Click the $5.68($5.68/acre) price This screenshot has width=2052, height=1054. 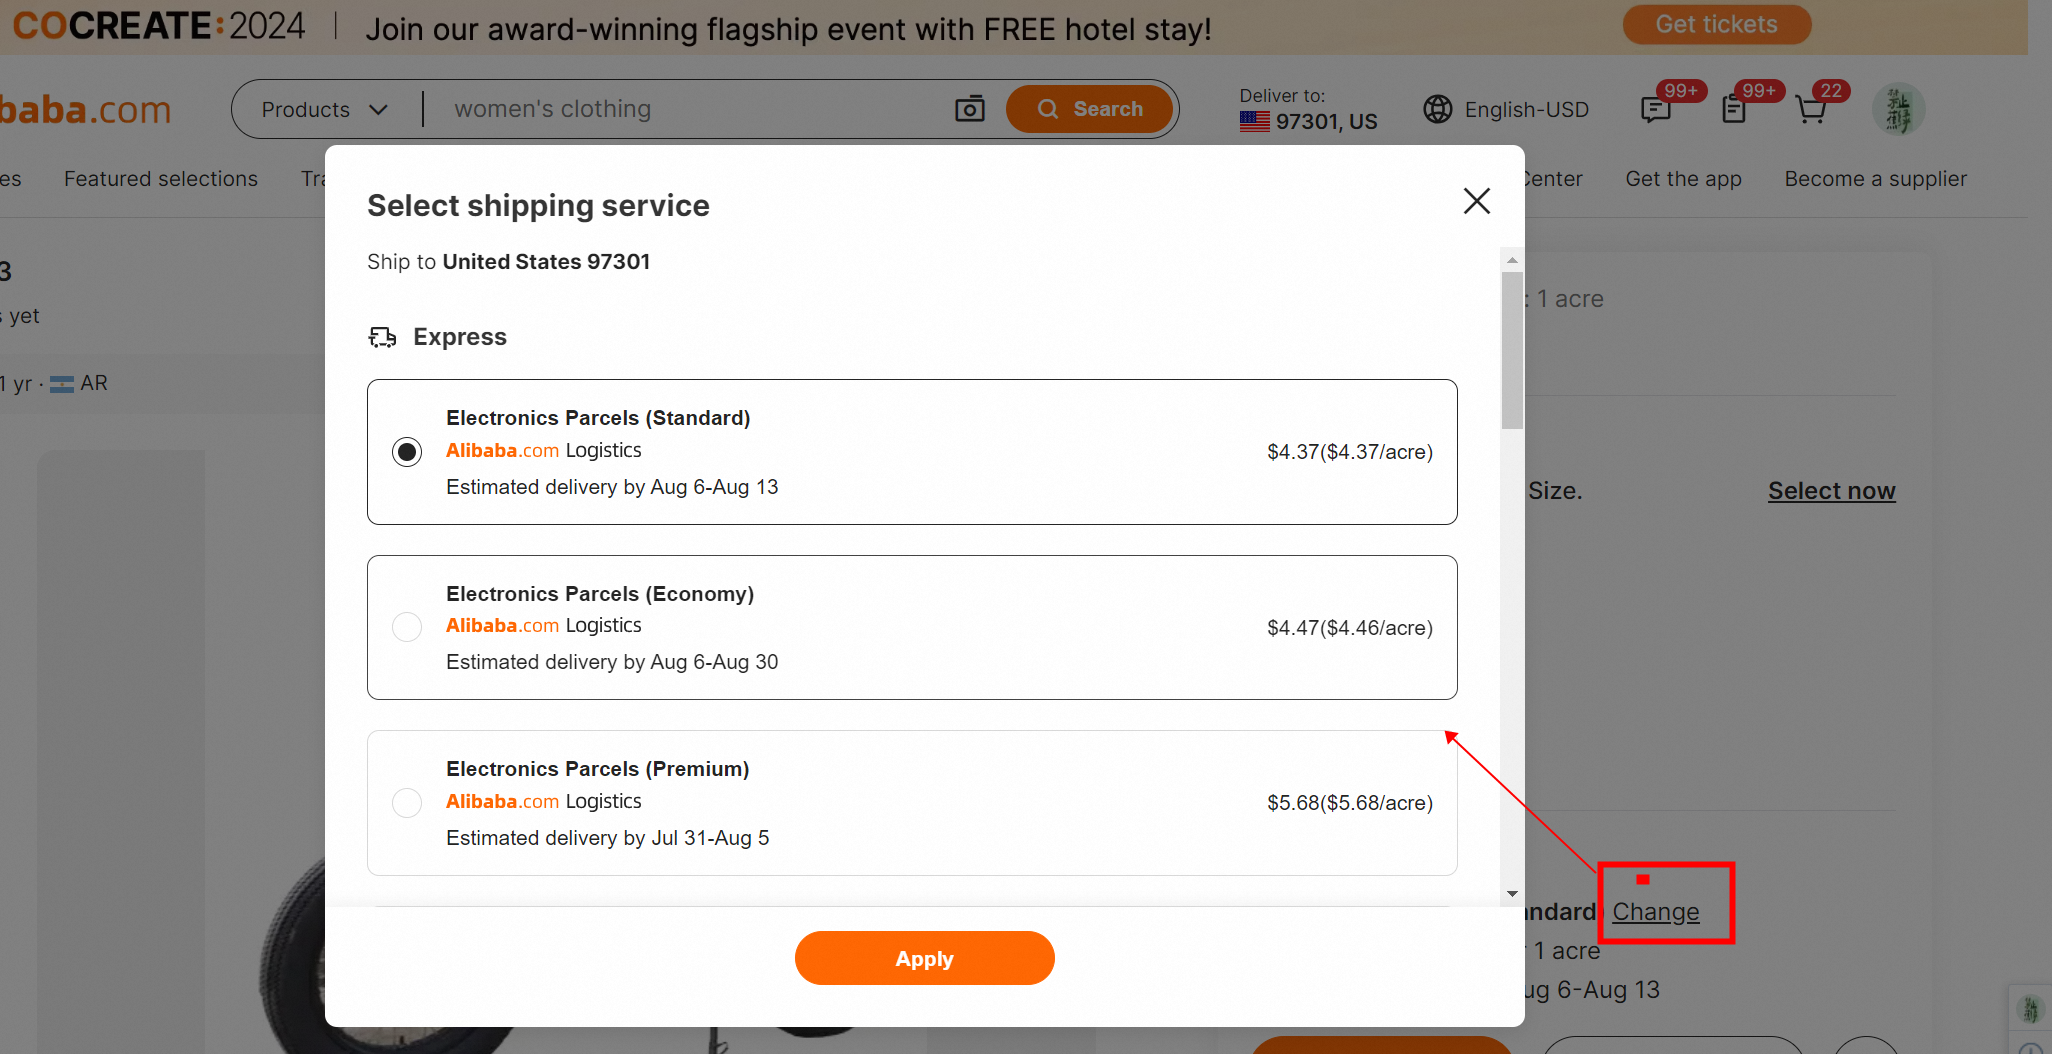click(1350, 803)
